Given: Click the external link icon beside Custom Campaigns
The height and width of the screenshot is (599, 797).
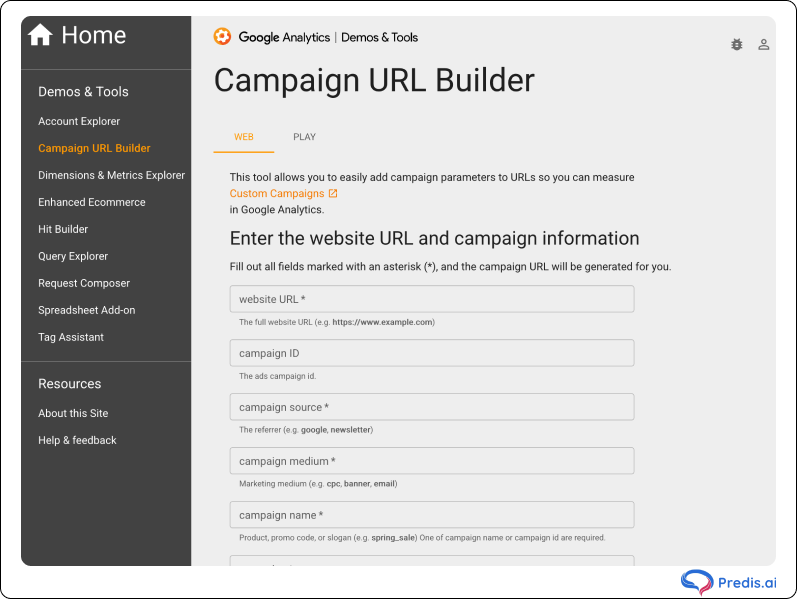Looking at the screenshot, I should 333,193.
